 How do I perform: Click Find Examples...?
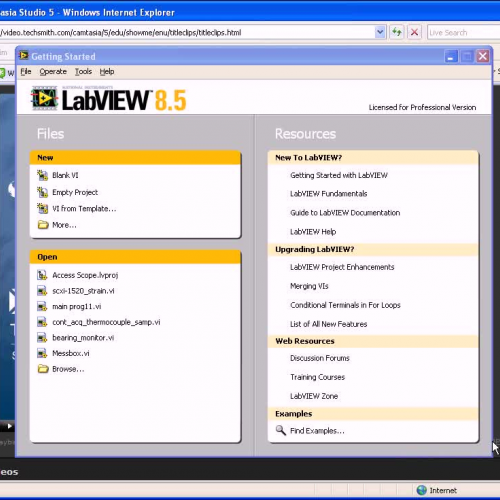[317, 431]
